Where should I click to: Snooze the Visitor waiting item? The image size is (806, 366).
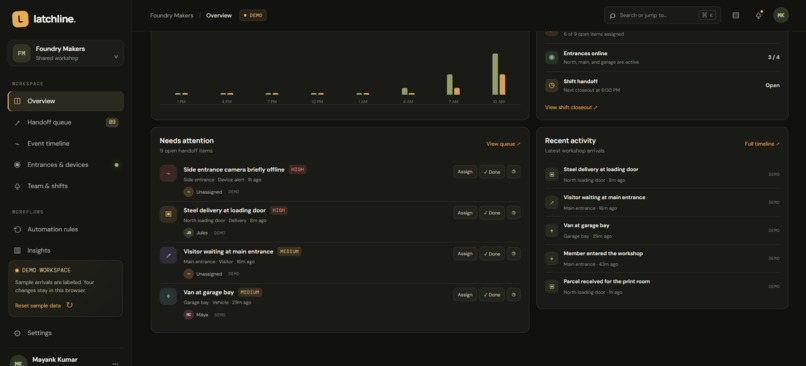pyautogui.click(x=514, y=253)
